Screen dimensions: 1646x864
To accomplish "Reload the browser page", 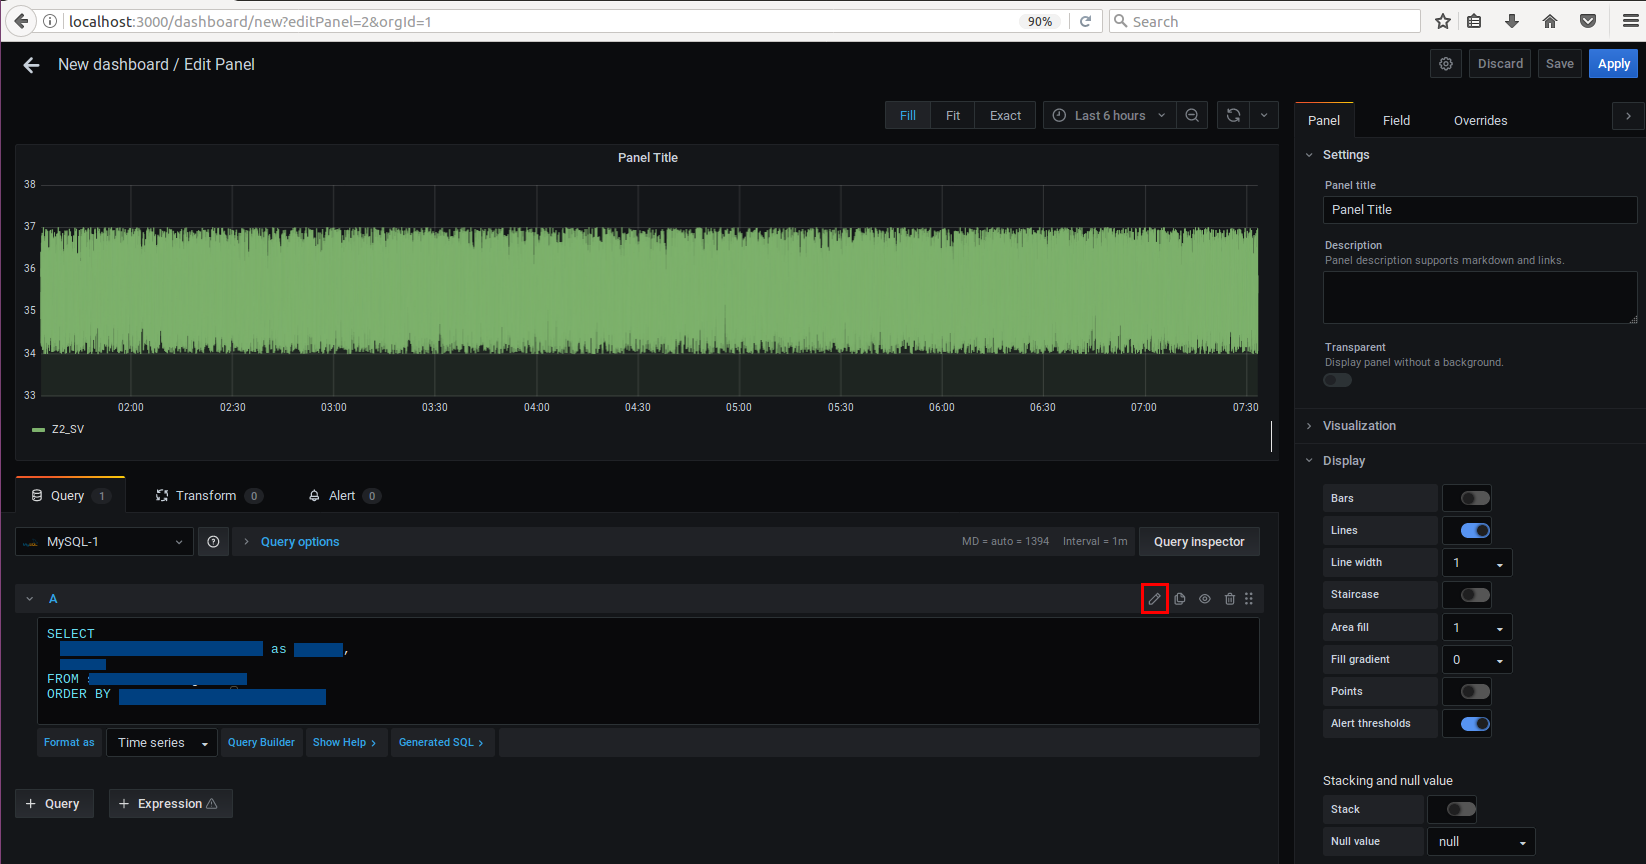I will click(x=1085, y=22).
